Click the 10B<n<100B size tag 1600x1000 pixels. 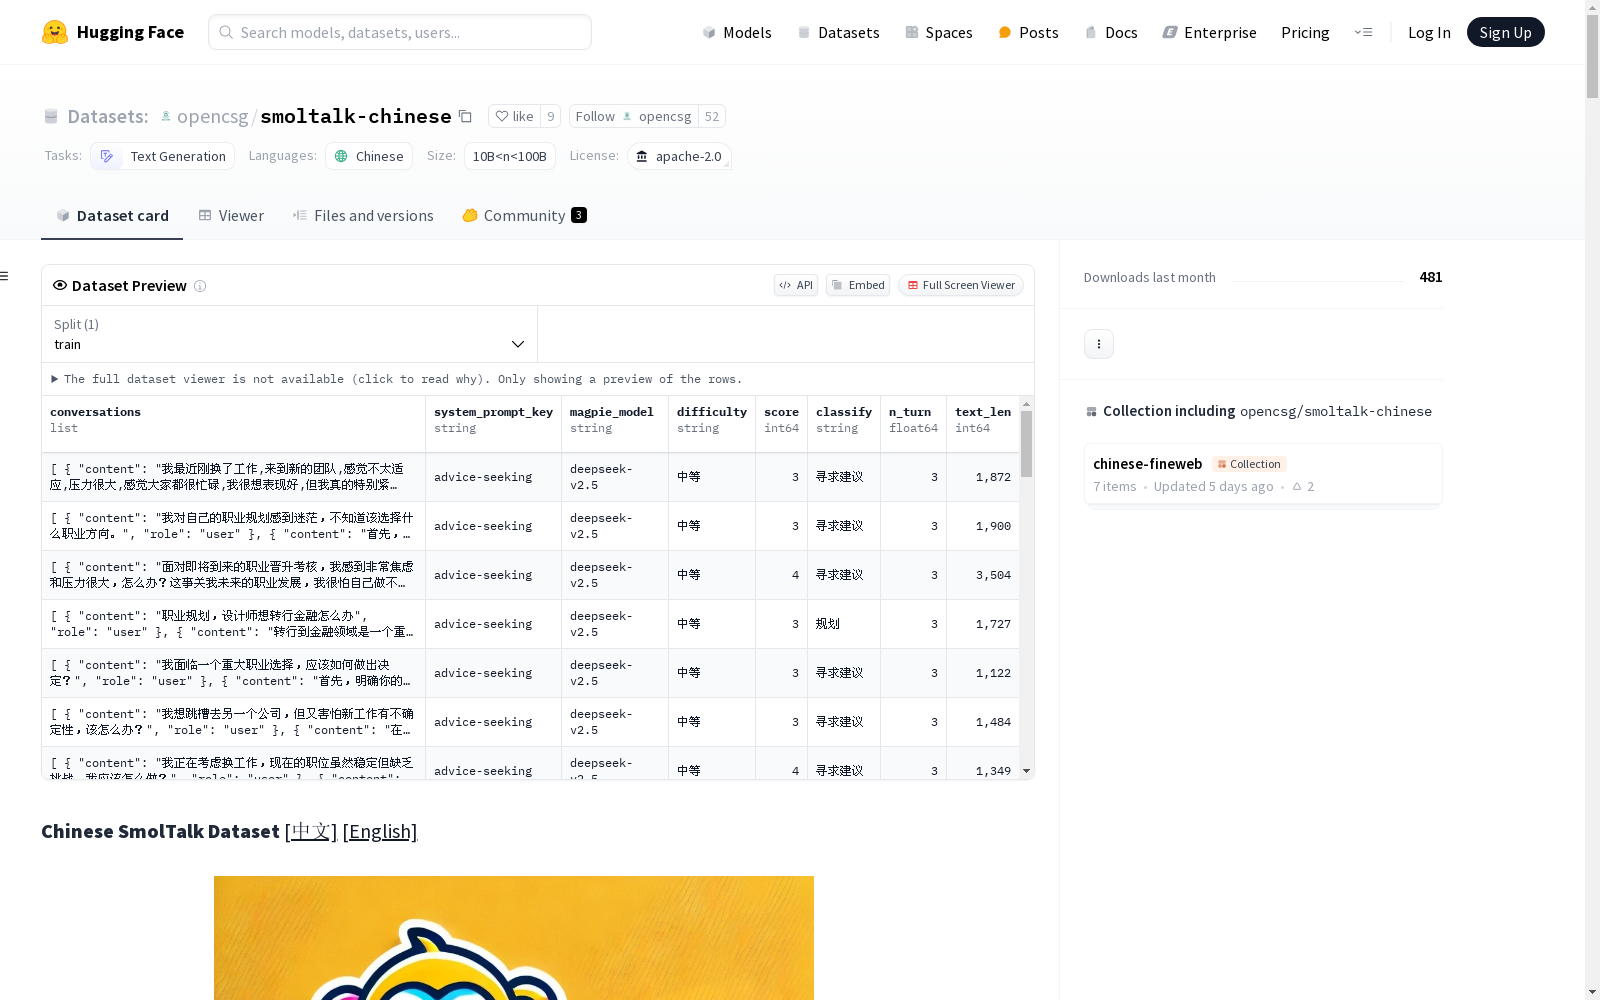[x=510, y=156]
